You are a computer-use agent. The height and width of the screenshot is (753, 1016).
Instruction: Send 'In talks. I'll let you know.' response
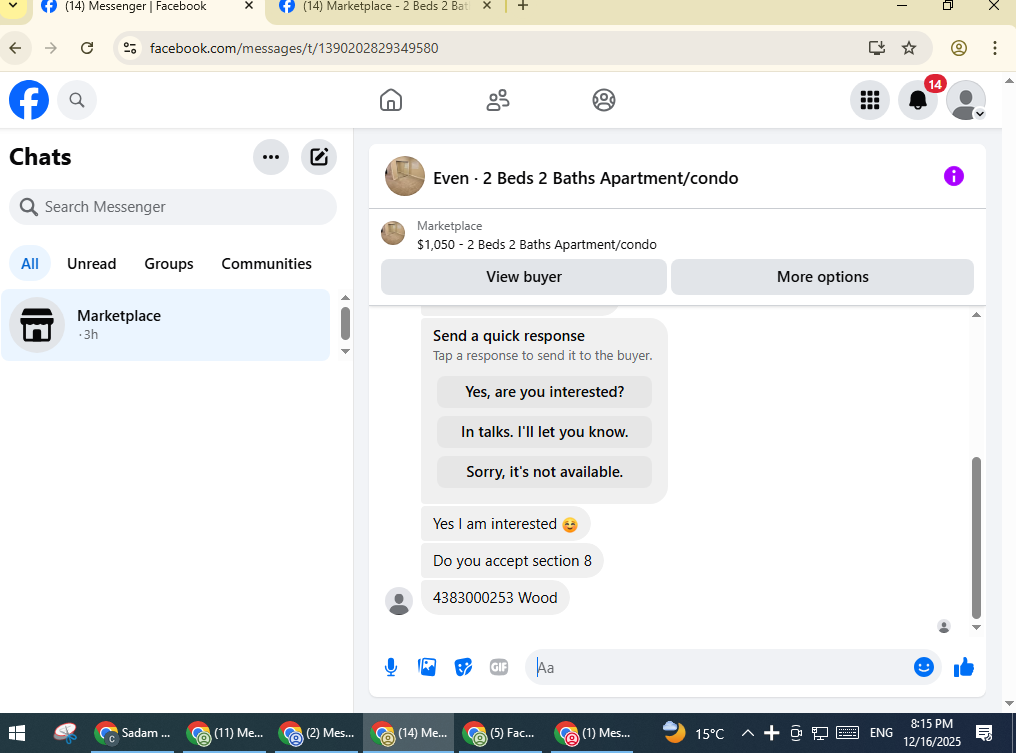[544, 432]
